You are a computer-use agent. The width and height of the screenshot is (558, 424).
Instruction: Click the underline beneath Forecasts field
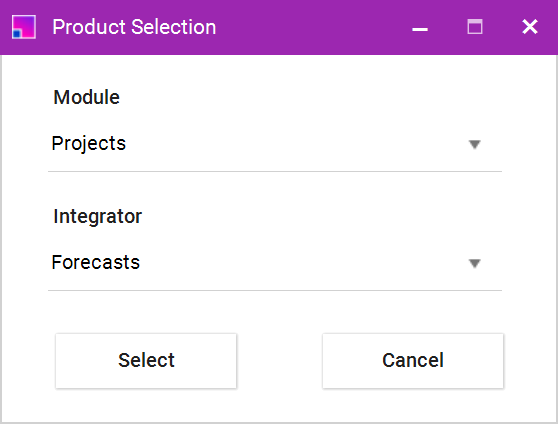pos(275,290)
